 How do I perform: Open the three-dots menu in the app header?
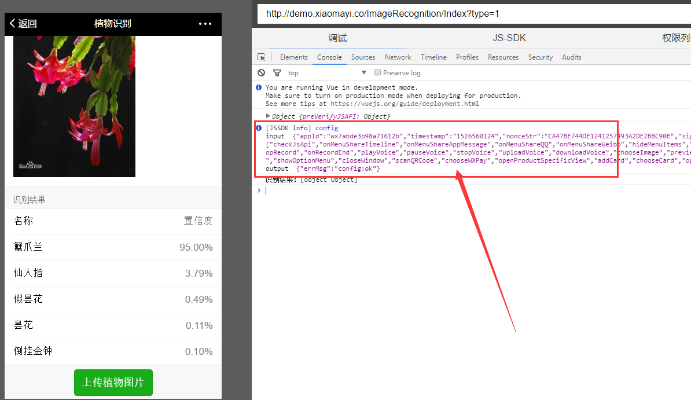click(x=205, y=23)
